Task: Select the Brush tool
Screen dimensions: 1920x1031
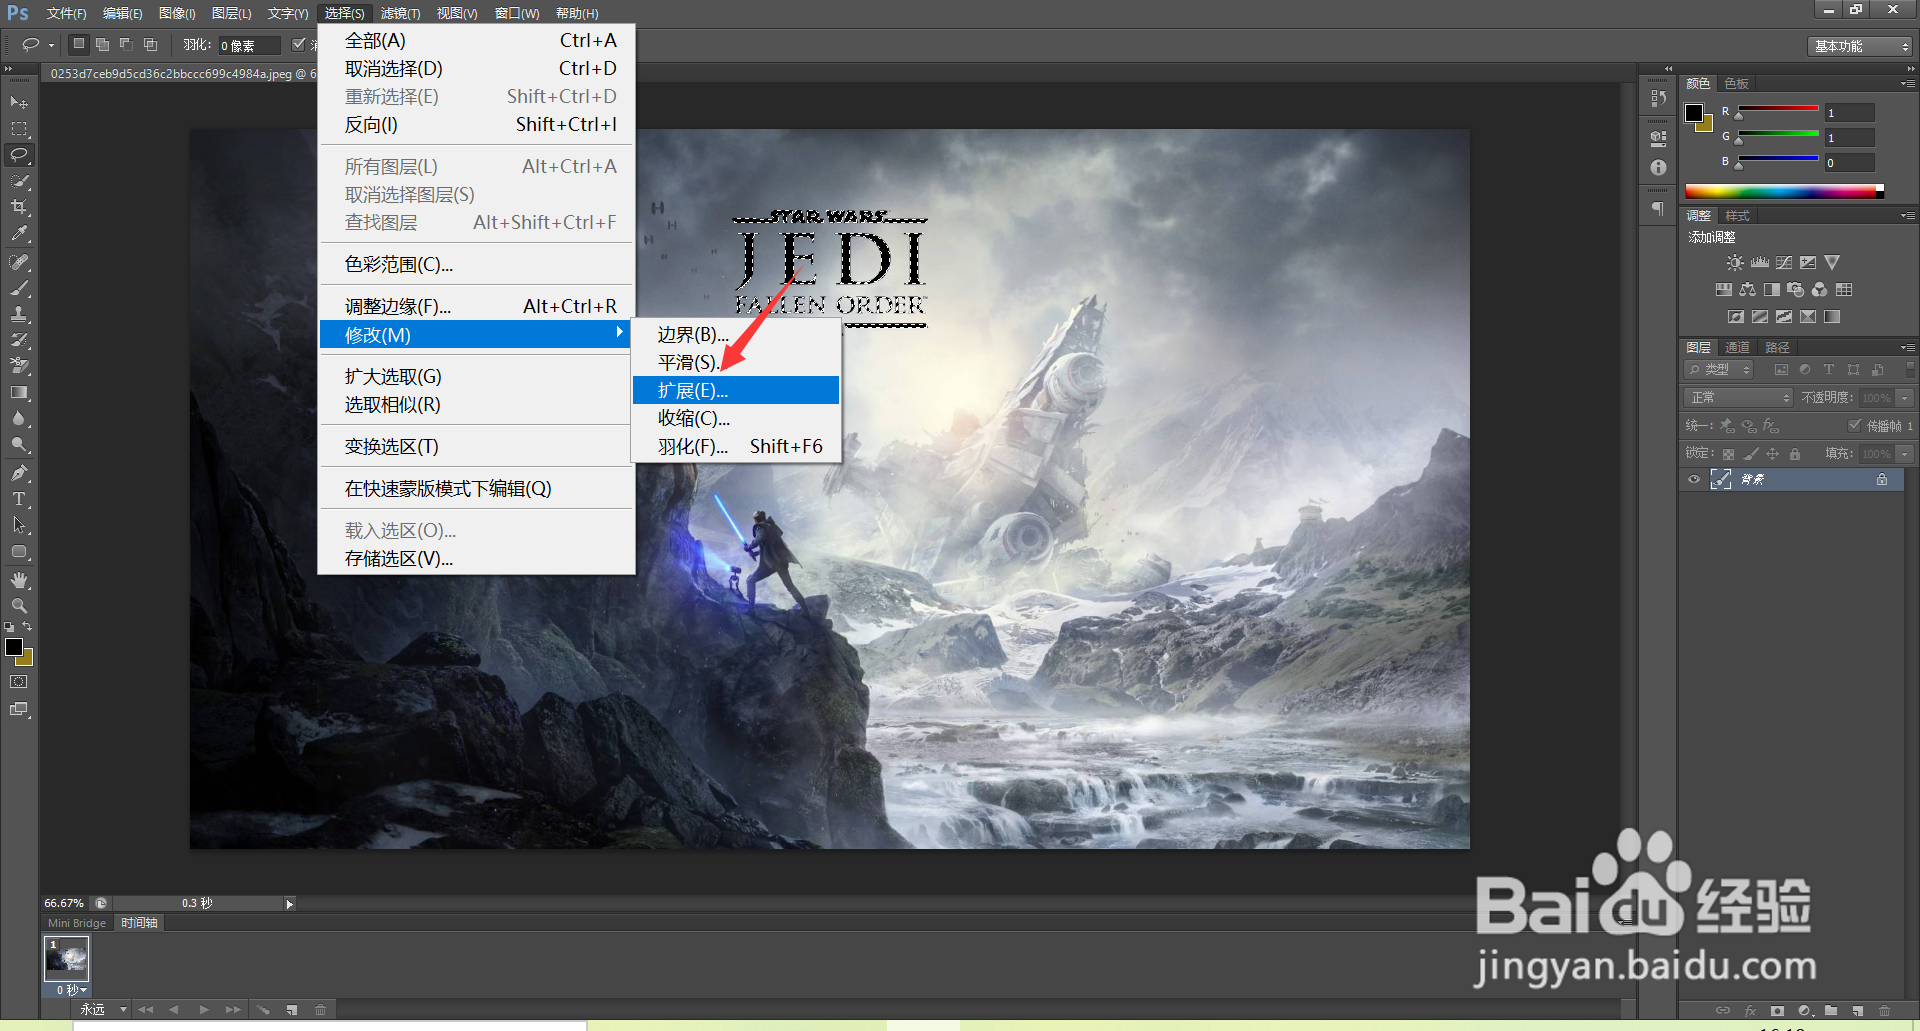Action: [x=19, y=288]
